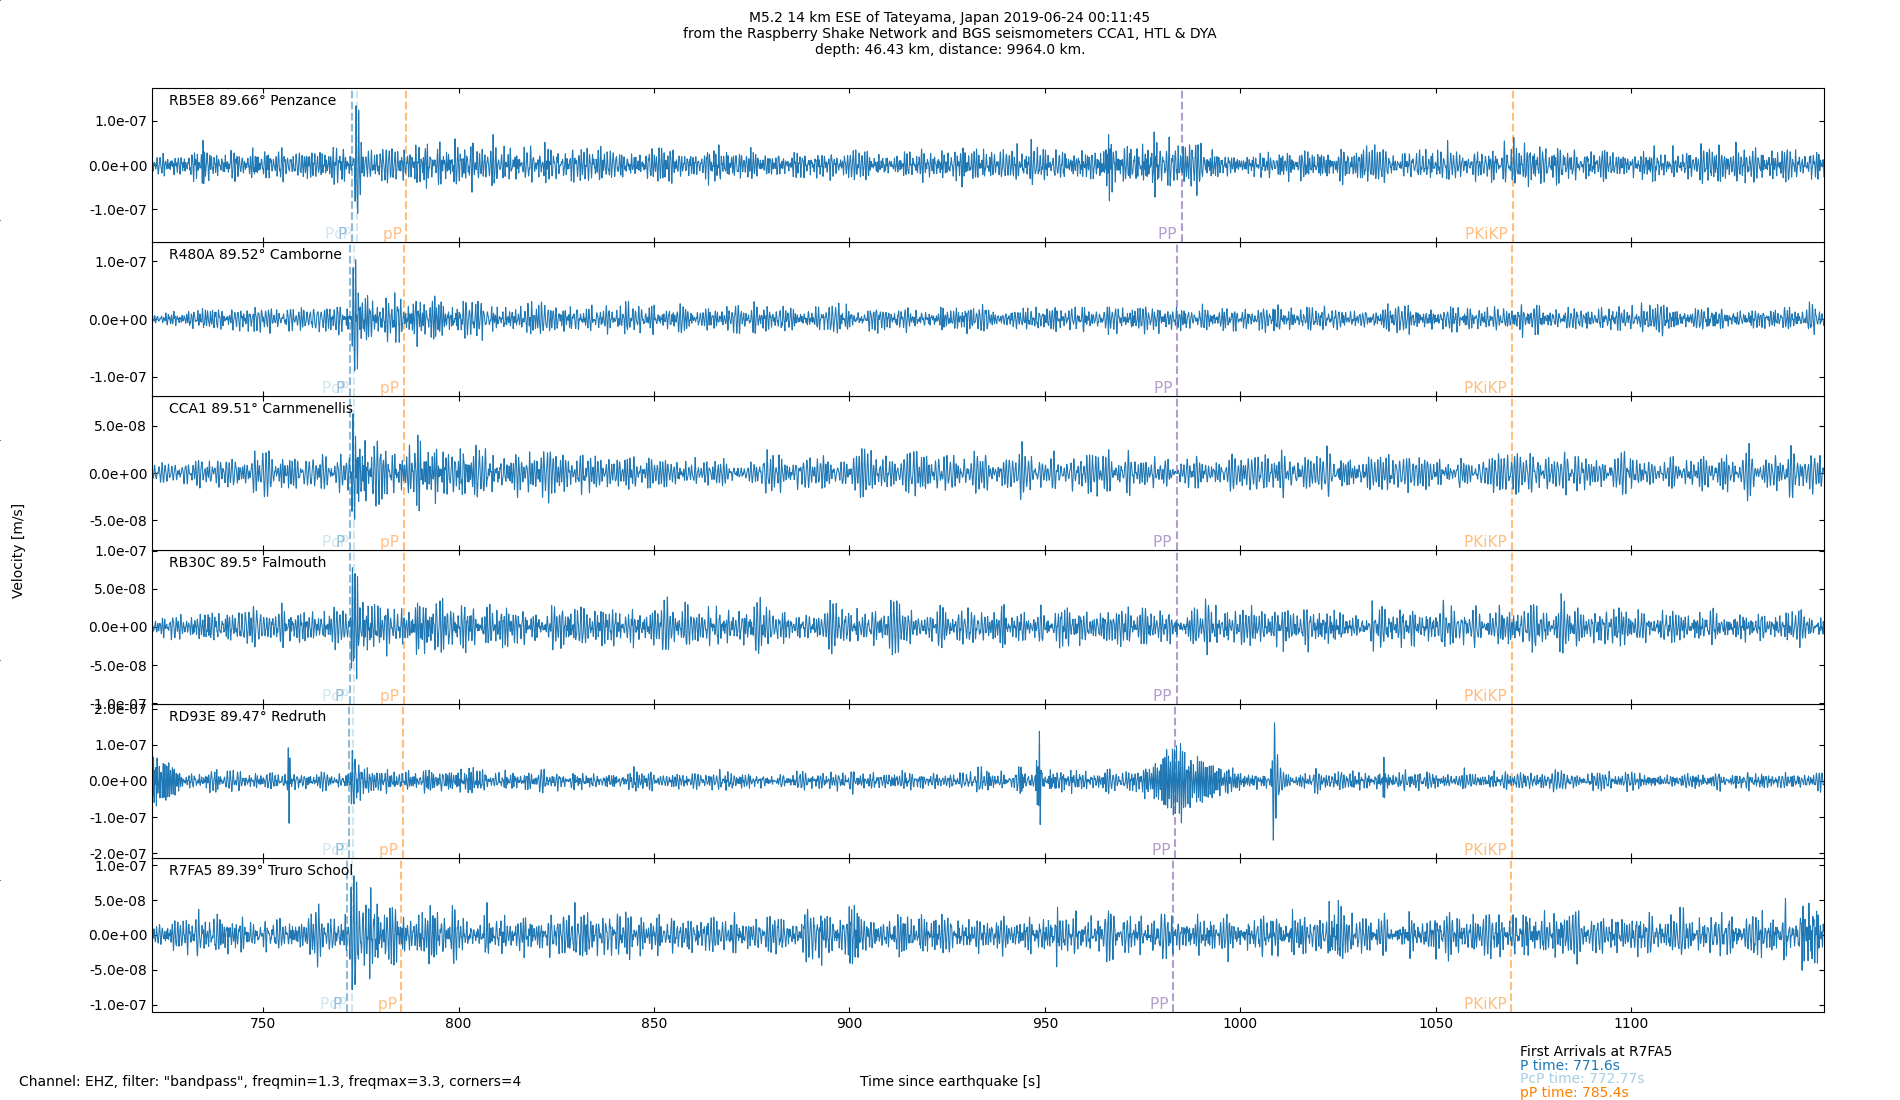The height and width of the screenshot is (1100, 1900).
Task: Click the "P time: 771.6s" legend entry
Action: click(x=1570, y=1065)
